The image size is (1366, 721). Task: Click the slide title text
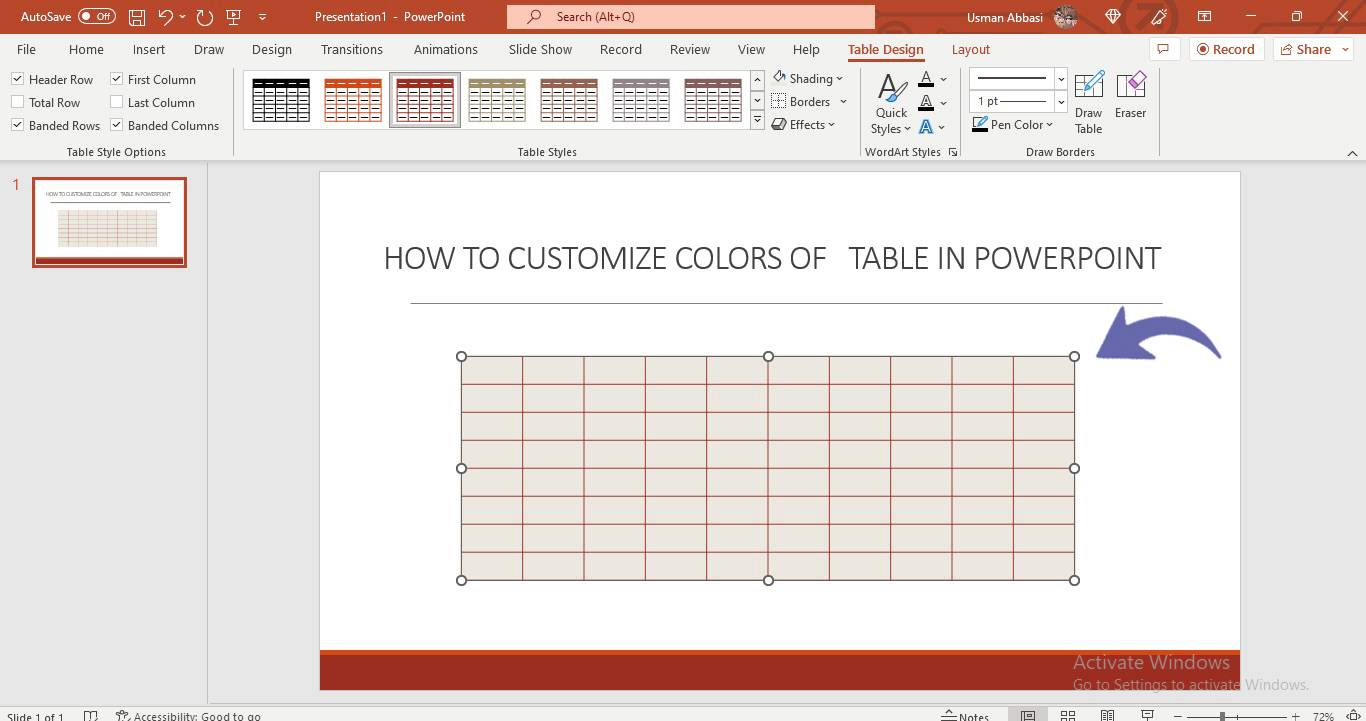coord(772,258)
